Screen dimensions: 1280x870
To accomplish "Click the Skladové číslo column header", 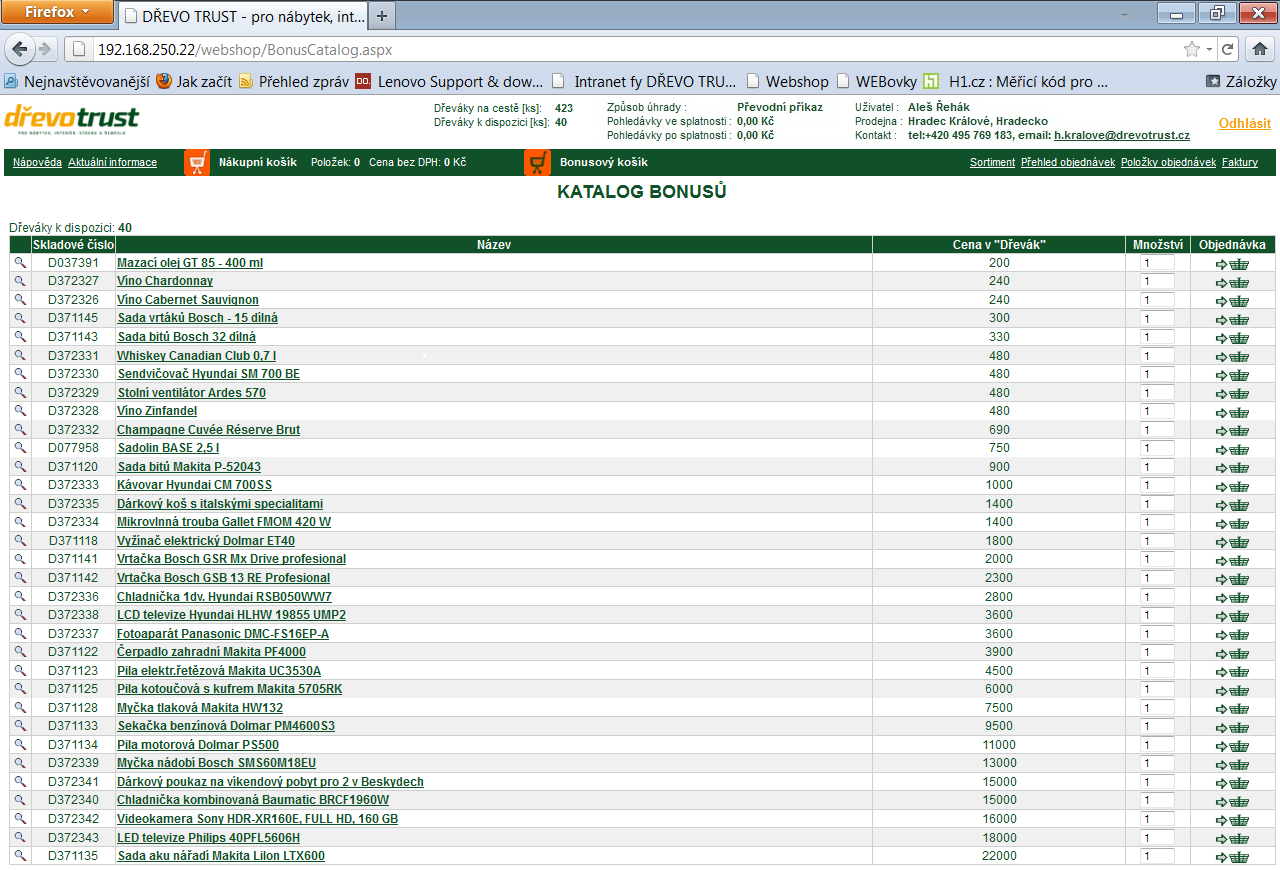I will [74, 245].
